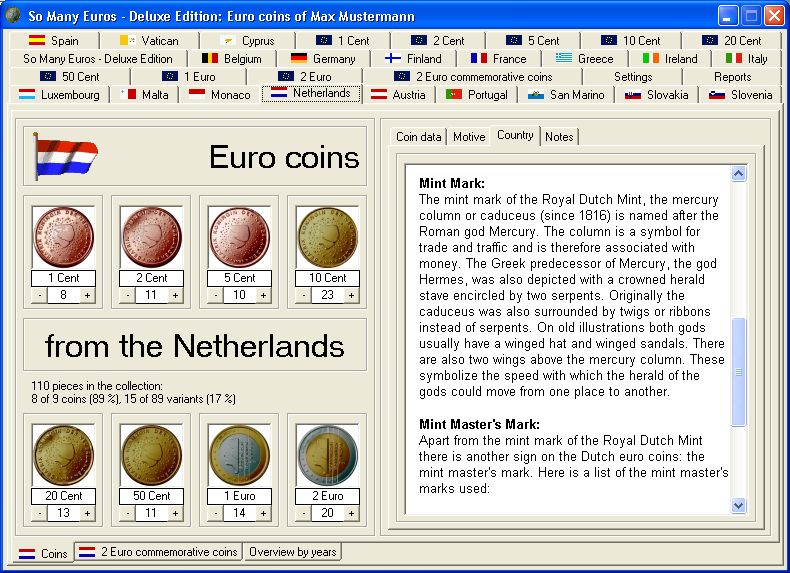Open the 1 Euro denomination tab
The image size is (790, 573).
click(188, 77)
